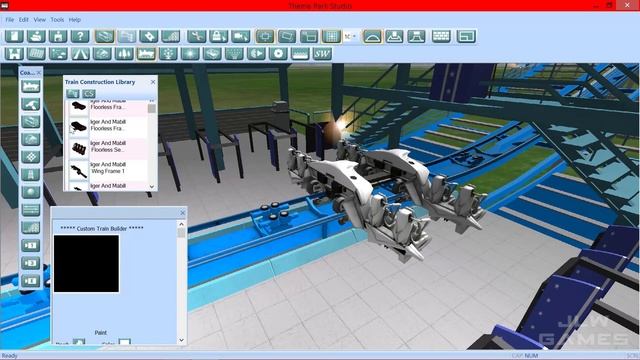Viewport: 640px width, 360px height.
Task: Open the Edit menu
Action: click(24, 20)
